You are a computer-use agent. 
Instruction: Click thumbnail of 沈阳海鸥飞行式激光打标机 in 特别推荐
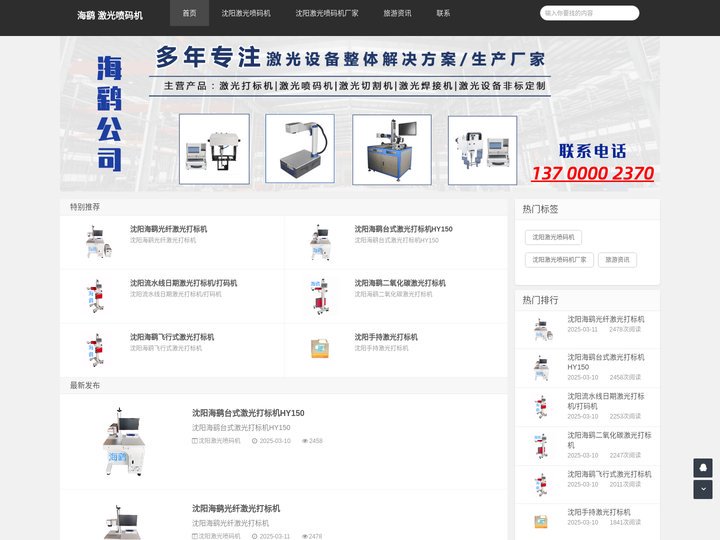(x=96, y=350)
